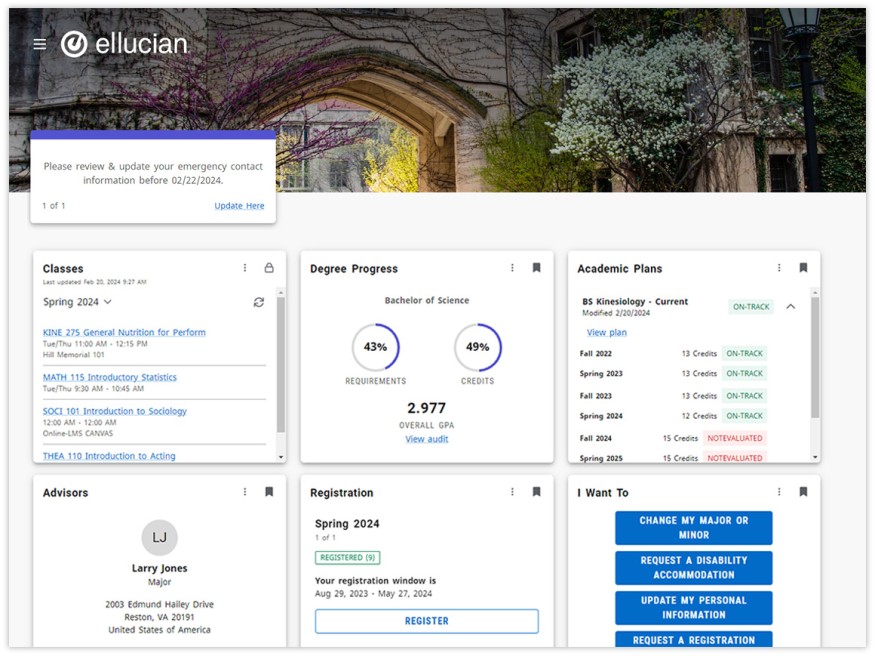Screen dimensions: 875x656
Task: Click the lock icon on Classes card
Action: point(269,268)
